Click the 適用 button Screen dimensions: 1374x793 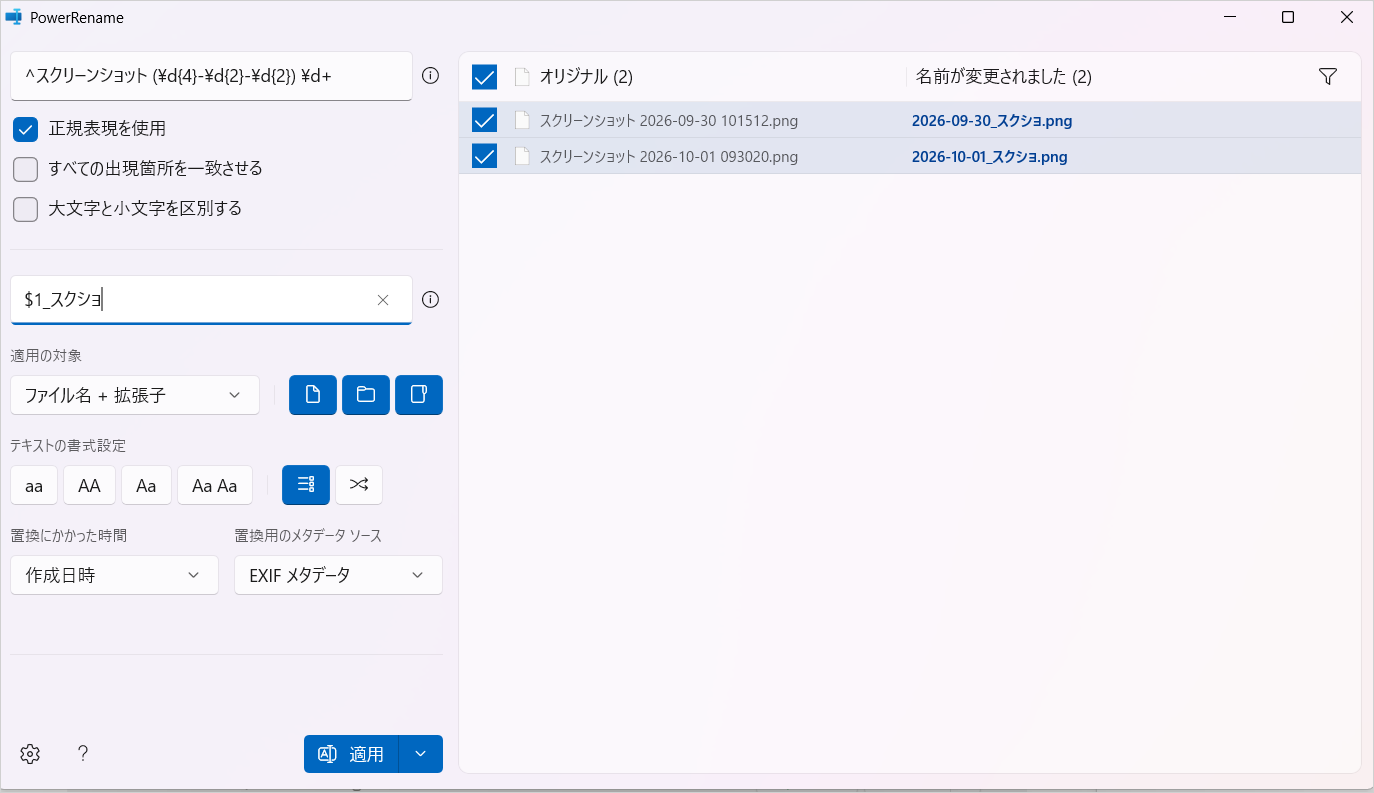[x=351, y=754]
